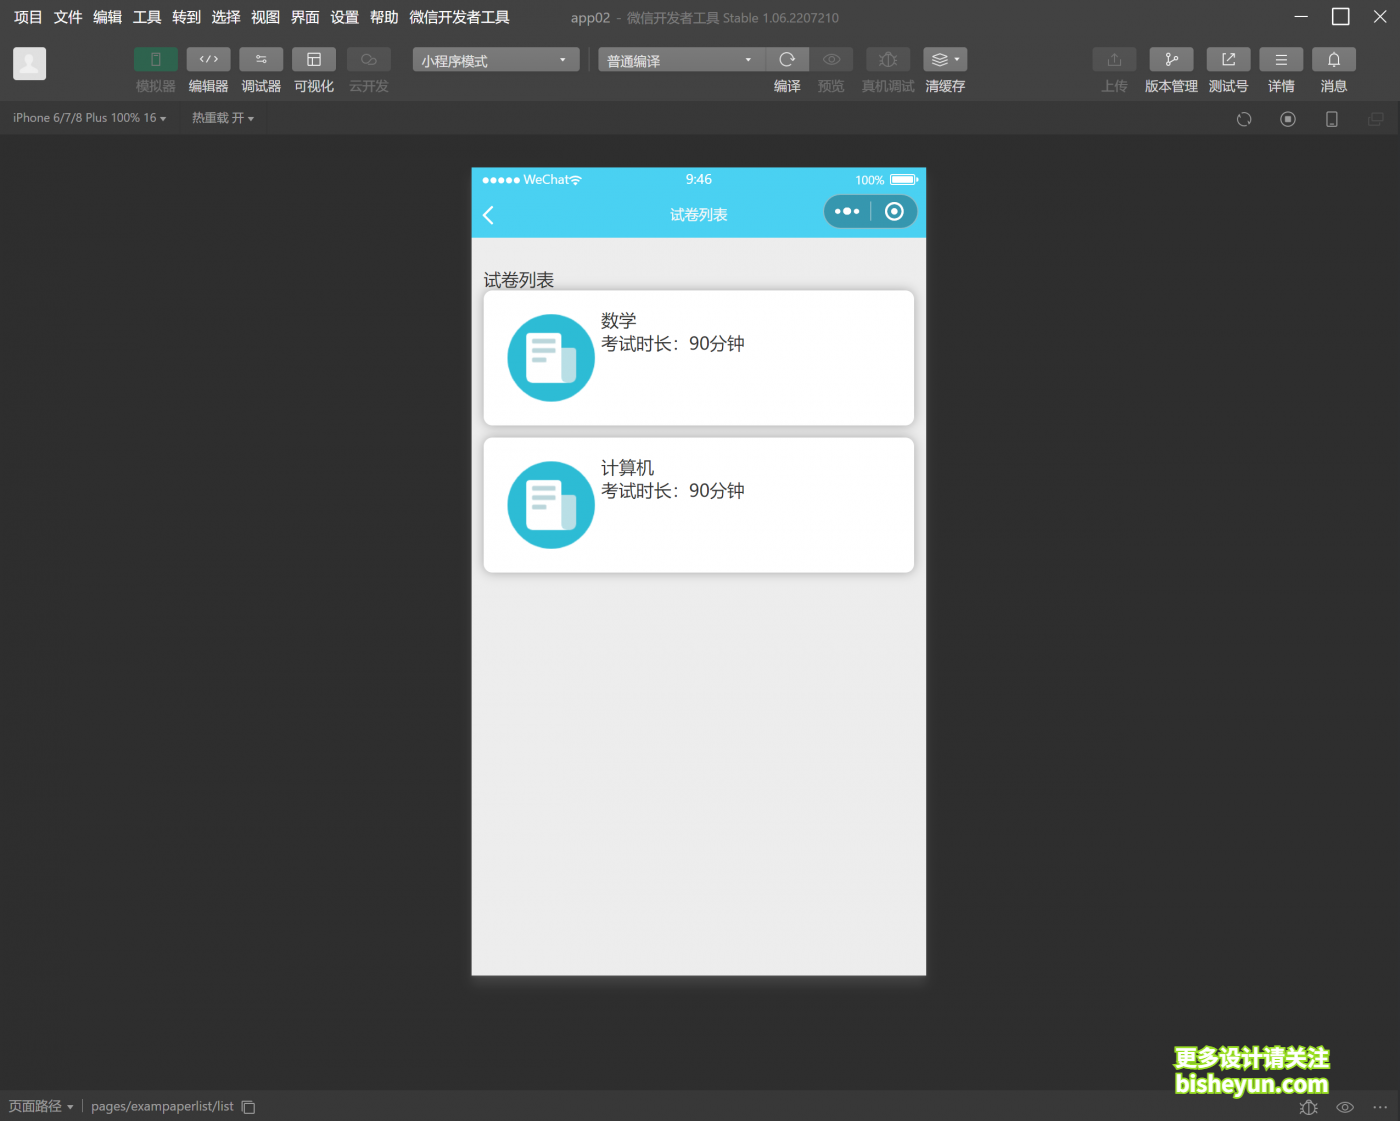Open the messages bell icon
1400x1121 pixels.
1333,60
